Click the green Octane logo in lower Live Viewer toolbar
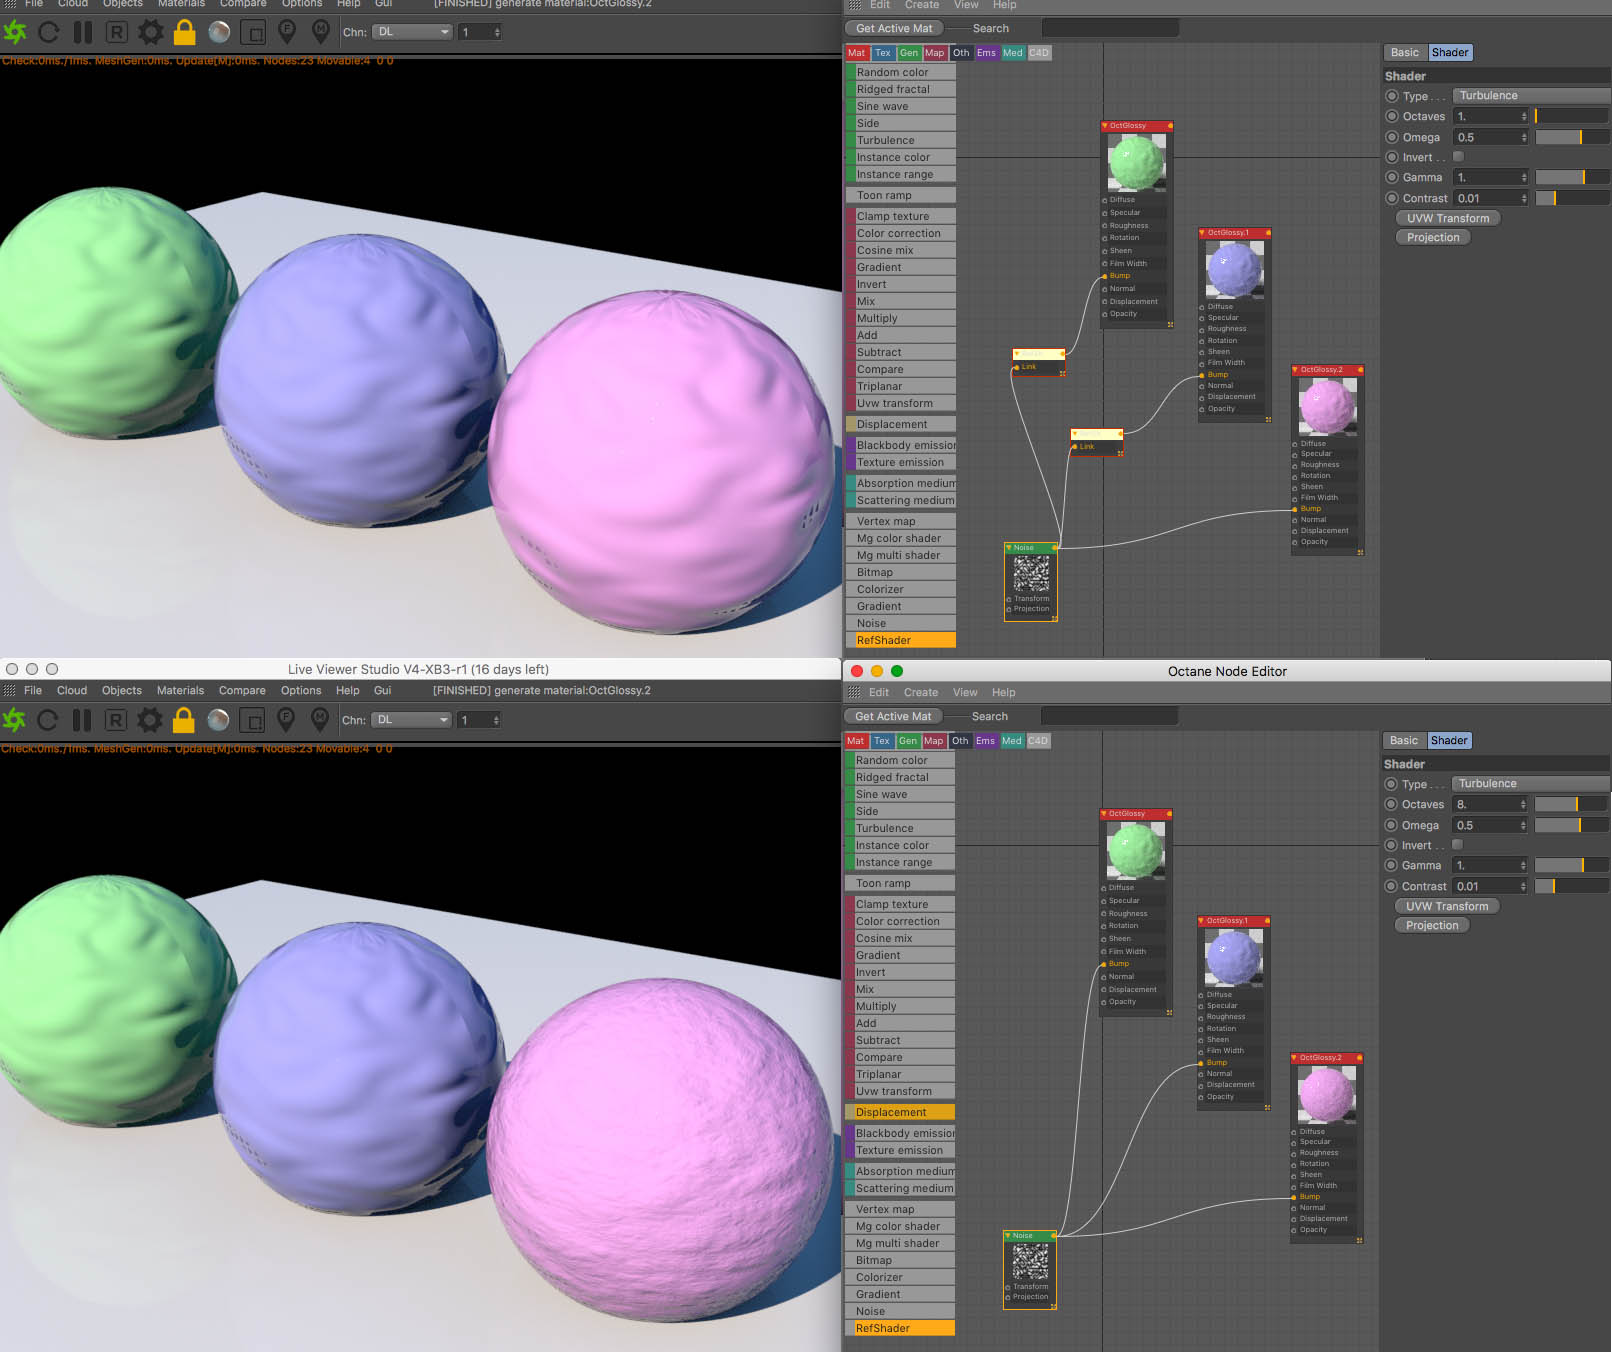 point(14,720)
